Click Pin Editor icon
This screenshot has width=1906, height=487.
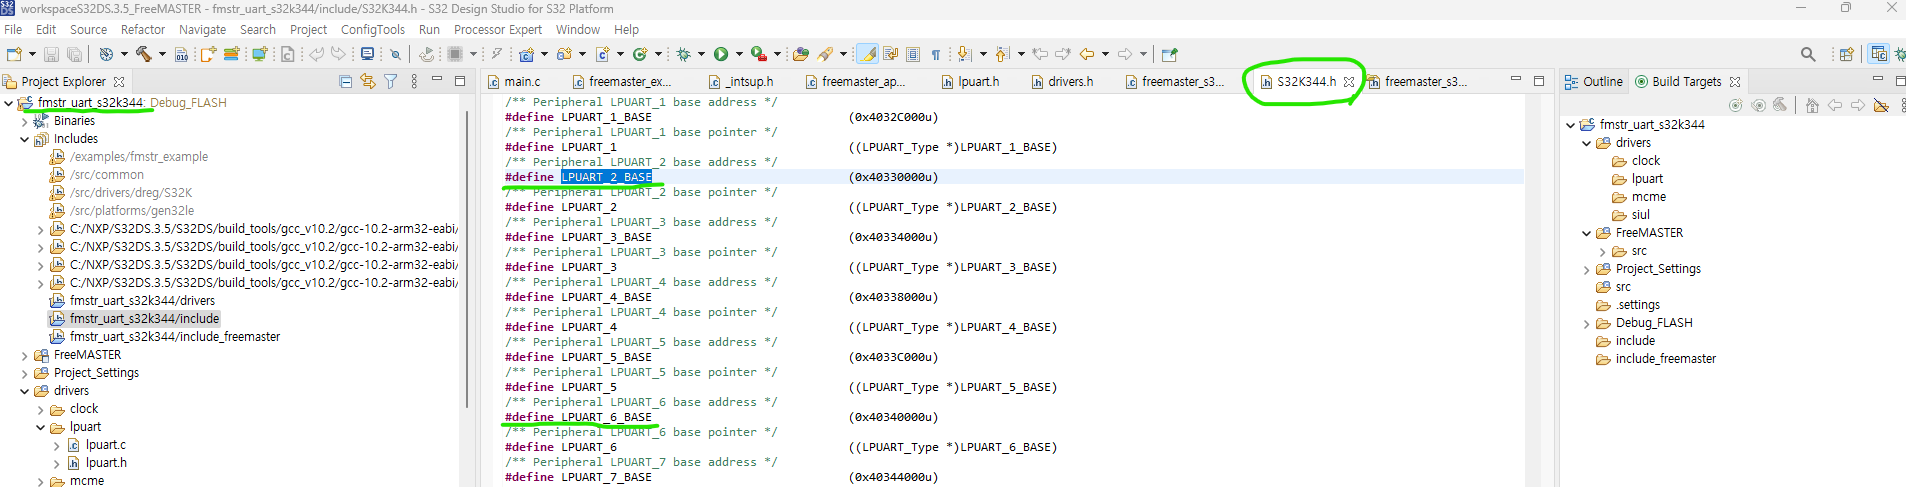click(1170, 54)
